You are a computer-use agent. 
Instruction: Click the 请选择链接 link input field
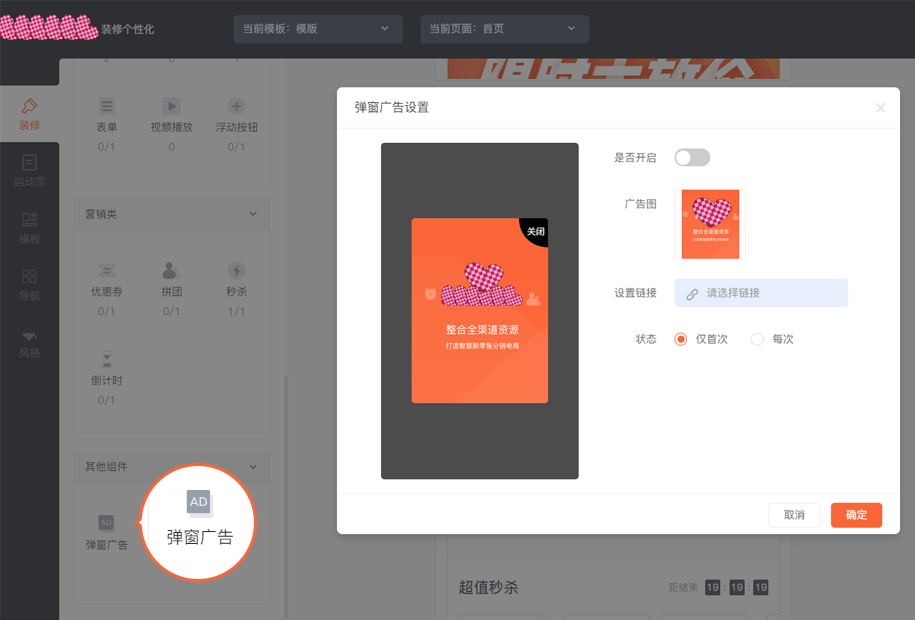point(761,293)
